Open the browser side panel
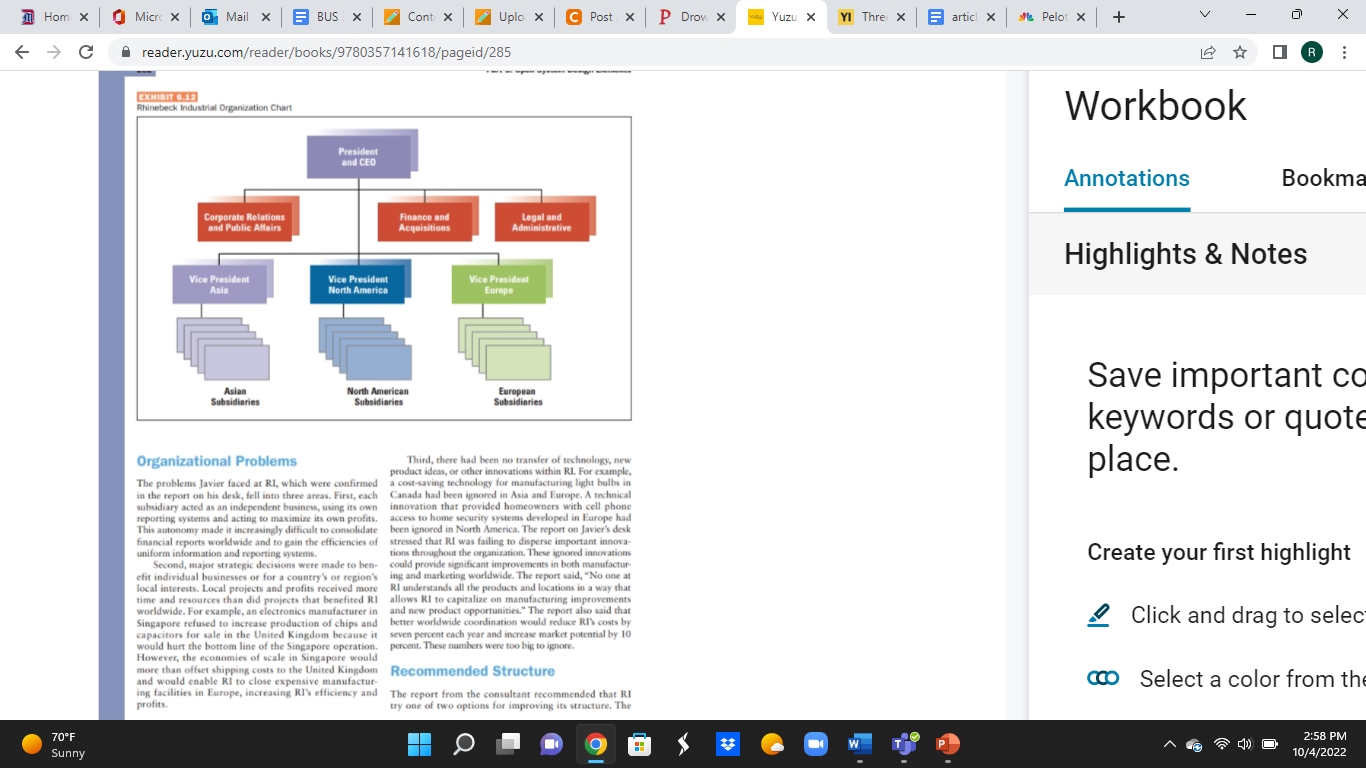The width and height of the screenshot is (1366, 768). [1280, 52]
